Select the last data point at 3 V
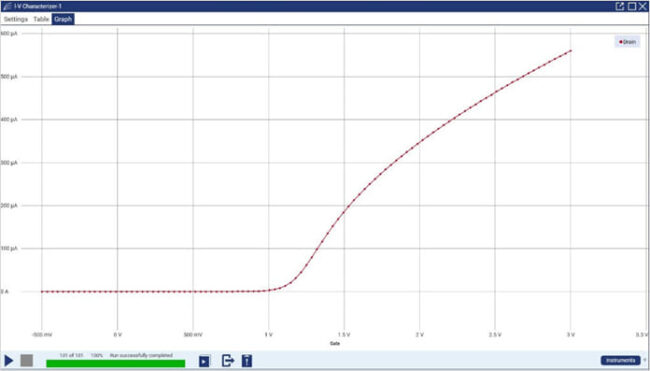 pos(571,51)
